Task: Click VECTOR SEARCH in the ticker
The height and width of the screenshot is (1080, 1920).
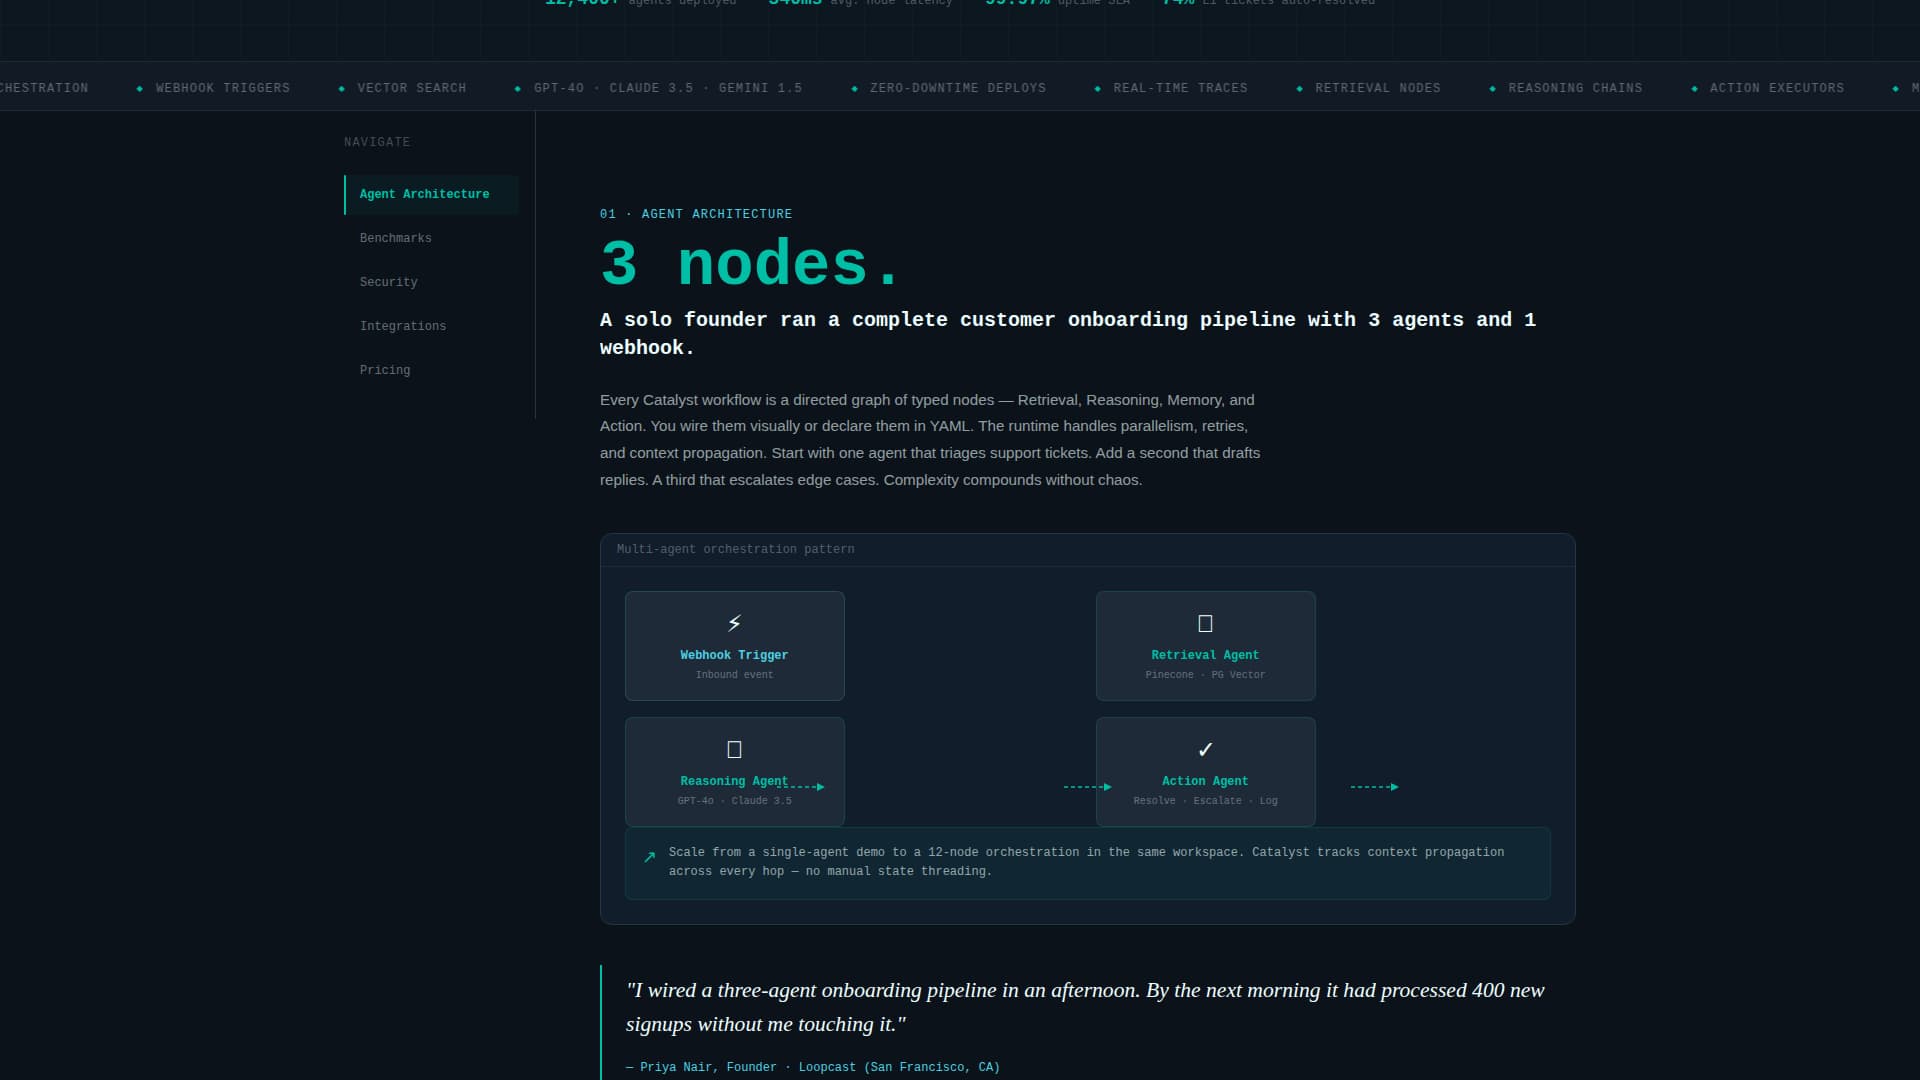Action: pyautogui.click(x=411, y=88)
